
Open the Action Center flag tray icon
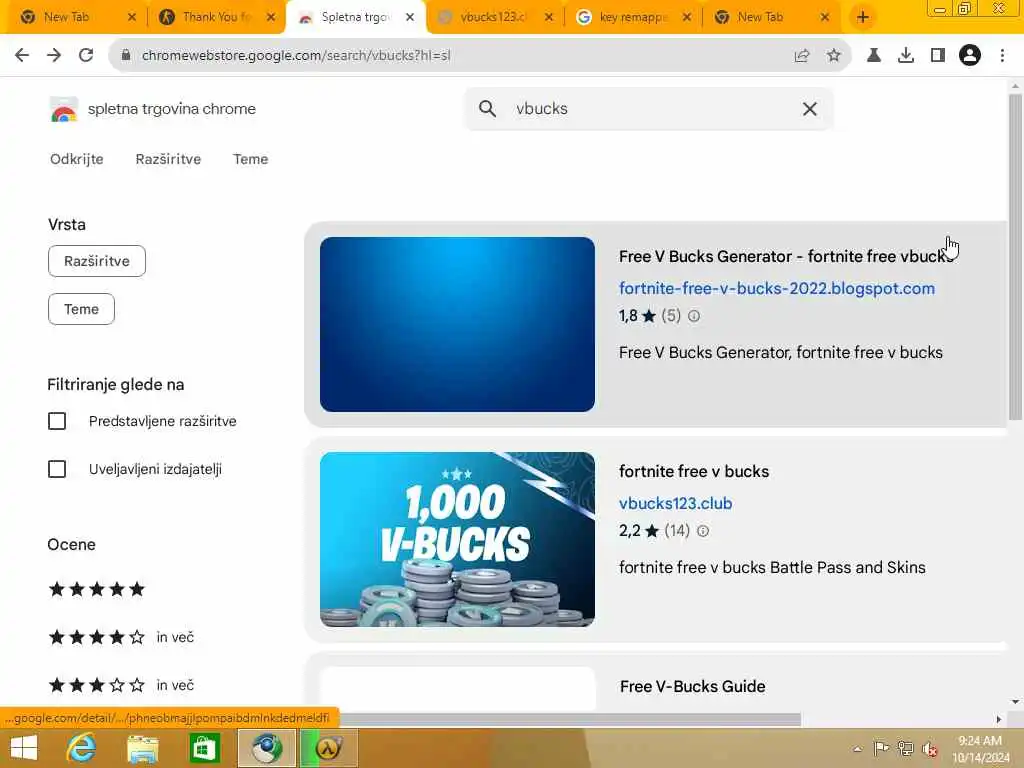(x=881, y=748)
